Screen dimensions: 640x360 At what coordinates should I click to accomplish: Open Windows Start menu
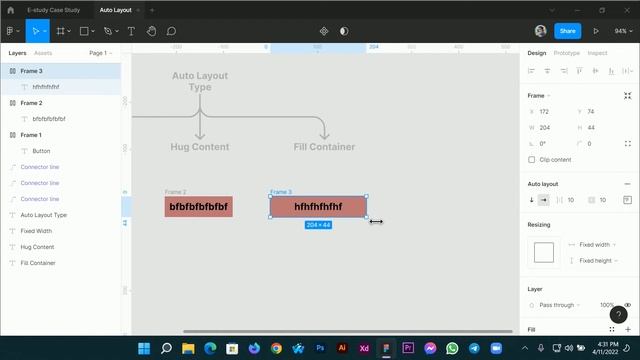point(144,348)
